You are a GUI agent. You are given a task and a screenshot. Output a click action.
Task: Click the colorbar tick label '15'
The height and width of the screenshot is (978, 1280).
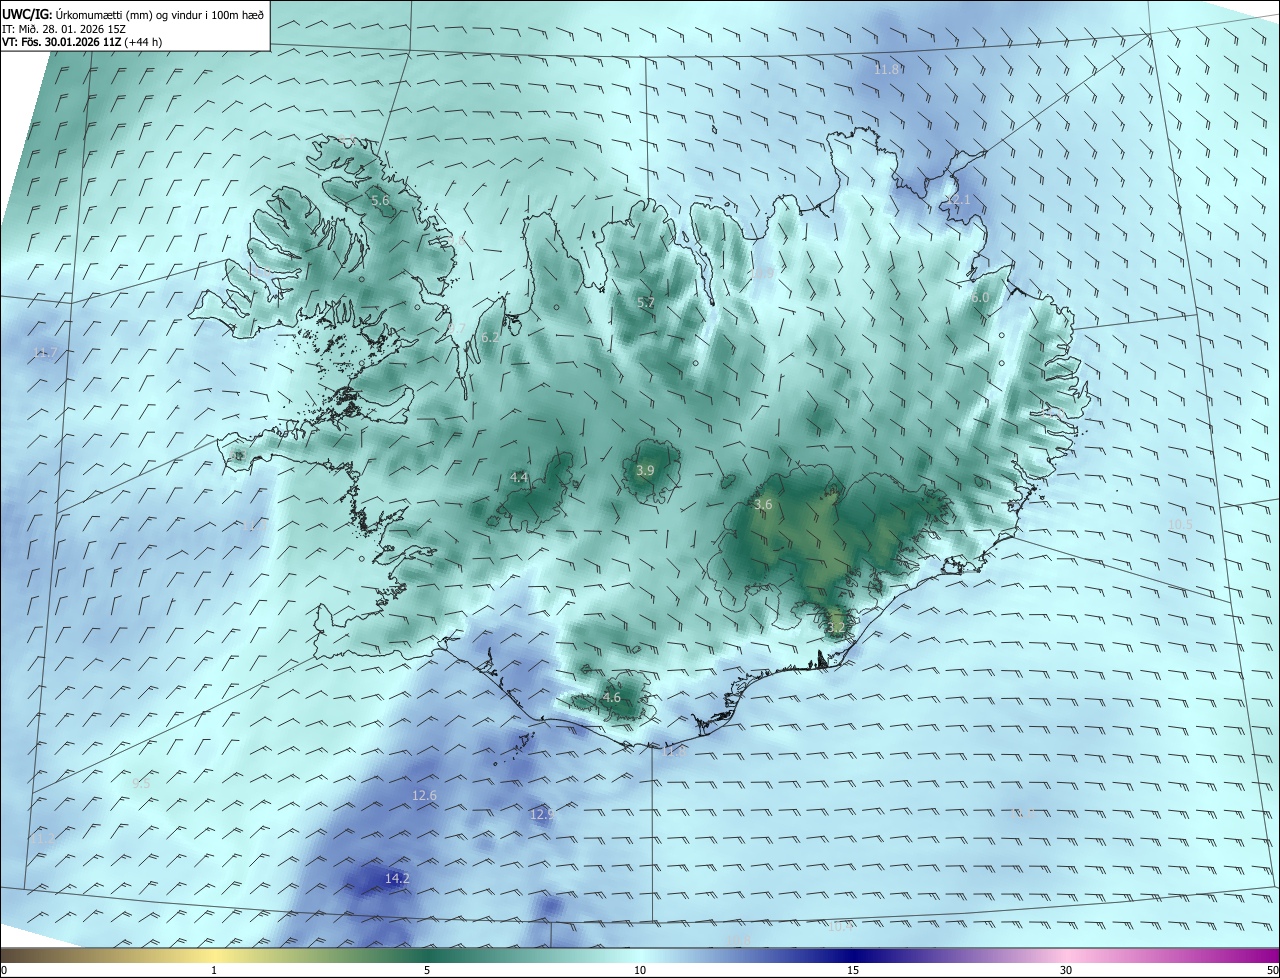[x=853, y=971]
